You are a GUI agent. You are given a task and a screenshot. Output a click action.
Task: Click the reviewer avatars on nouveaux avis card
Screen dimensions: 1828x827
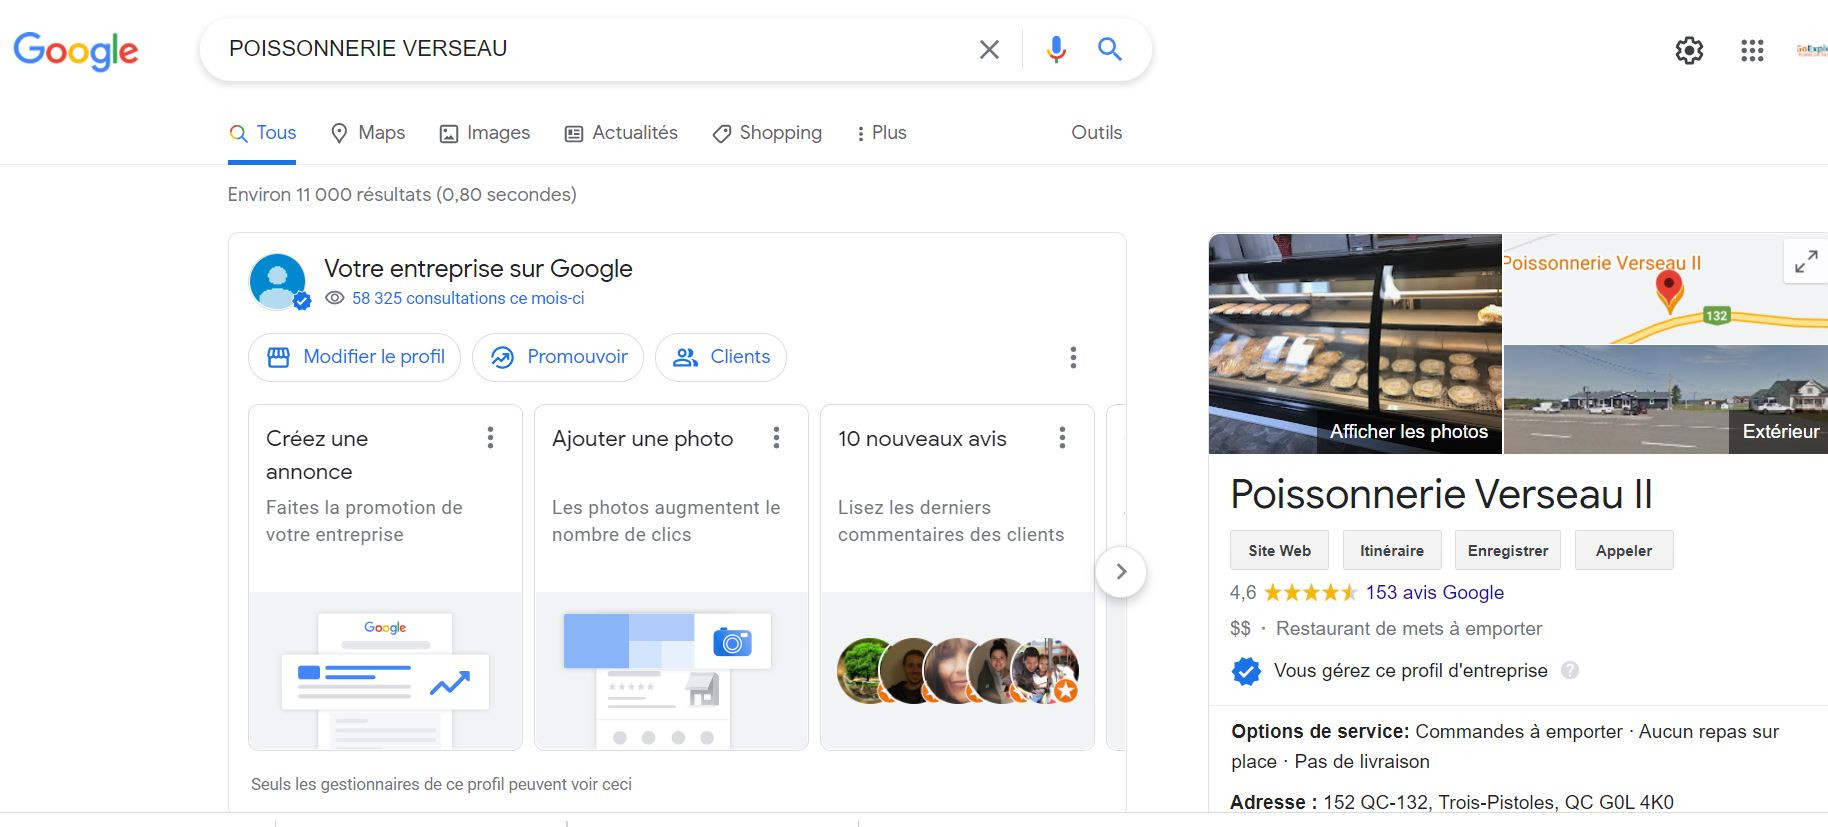958,670
